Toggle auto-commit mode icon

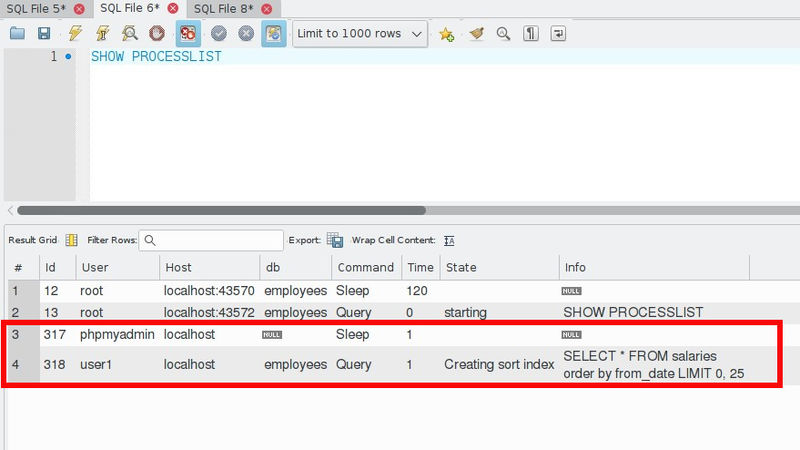click(274, 34)
